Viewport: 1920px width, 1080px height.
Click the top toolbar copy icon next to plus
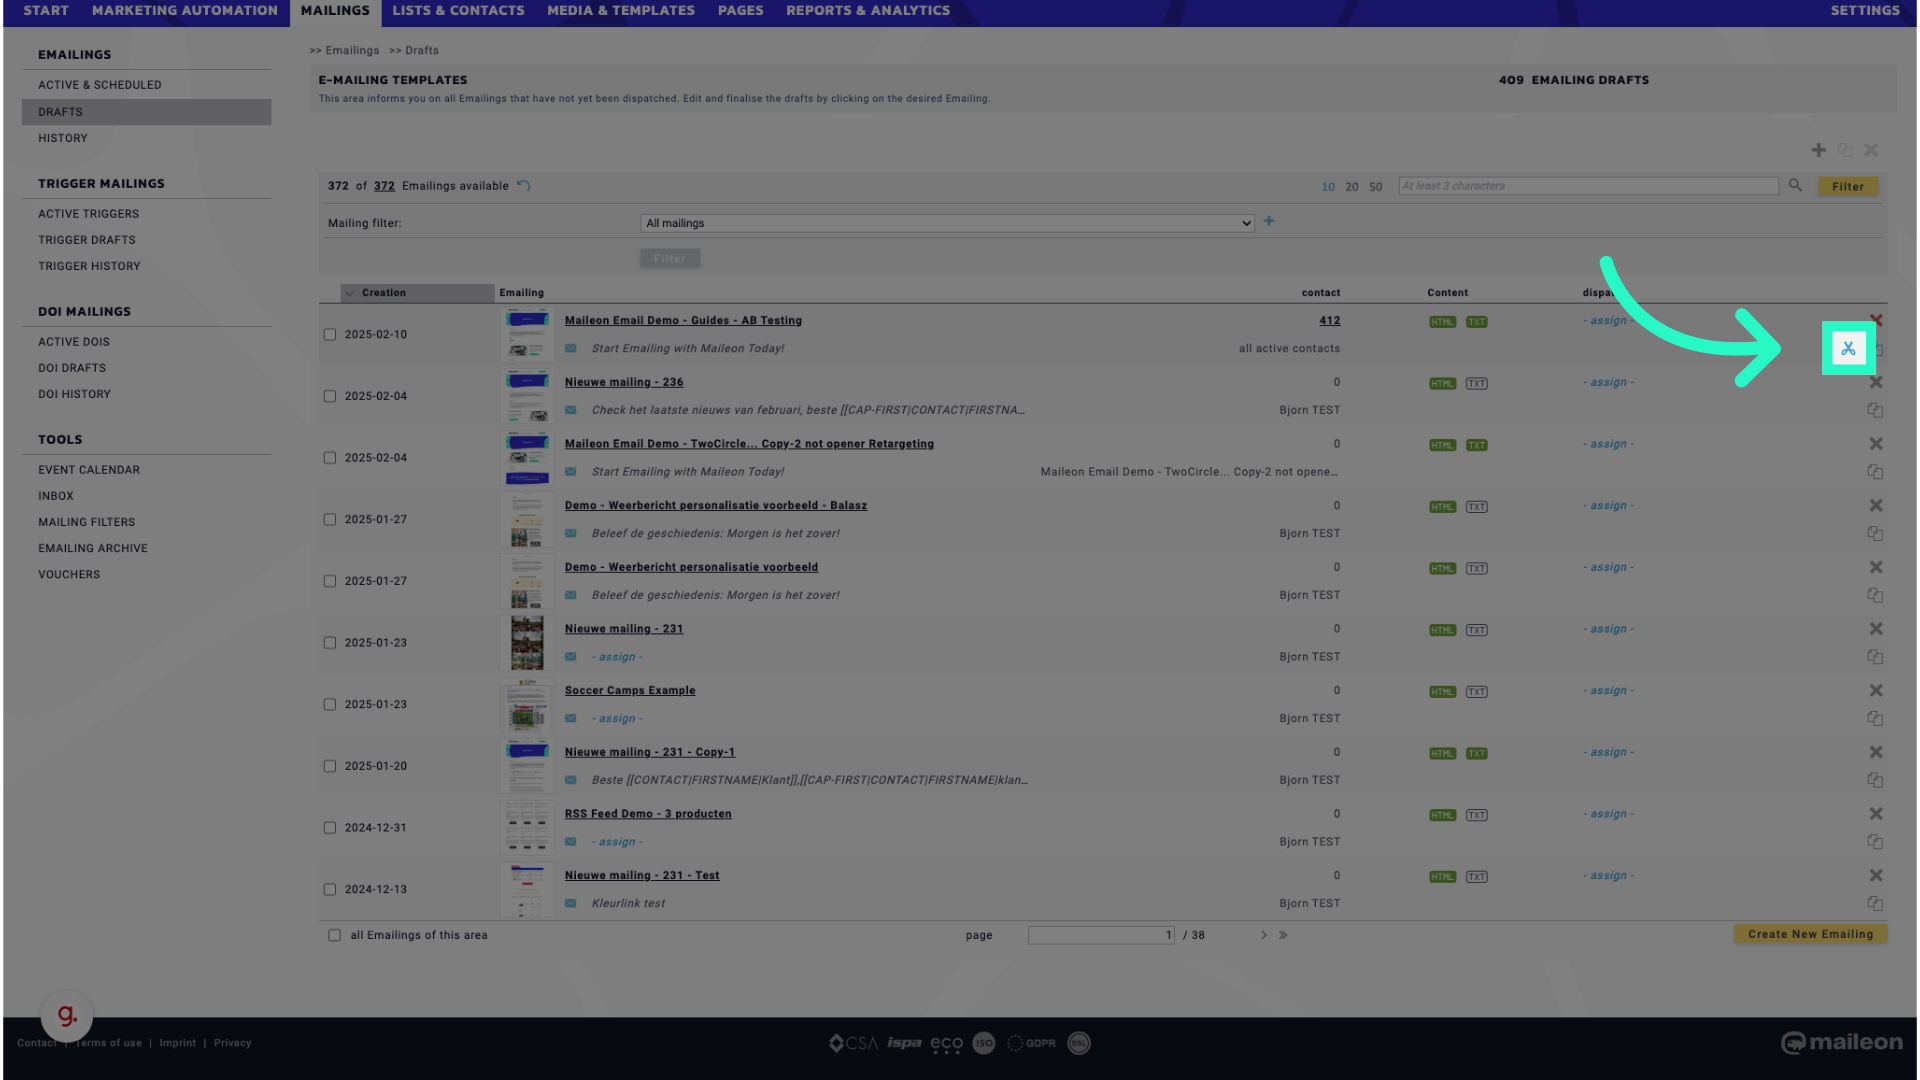tap(1845, 150)
